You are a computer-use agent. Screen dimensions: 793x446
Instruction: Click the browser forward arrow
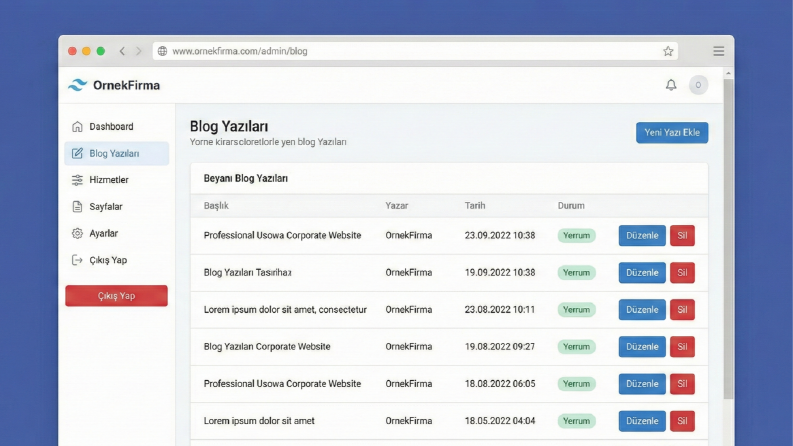(139, 51)
